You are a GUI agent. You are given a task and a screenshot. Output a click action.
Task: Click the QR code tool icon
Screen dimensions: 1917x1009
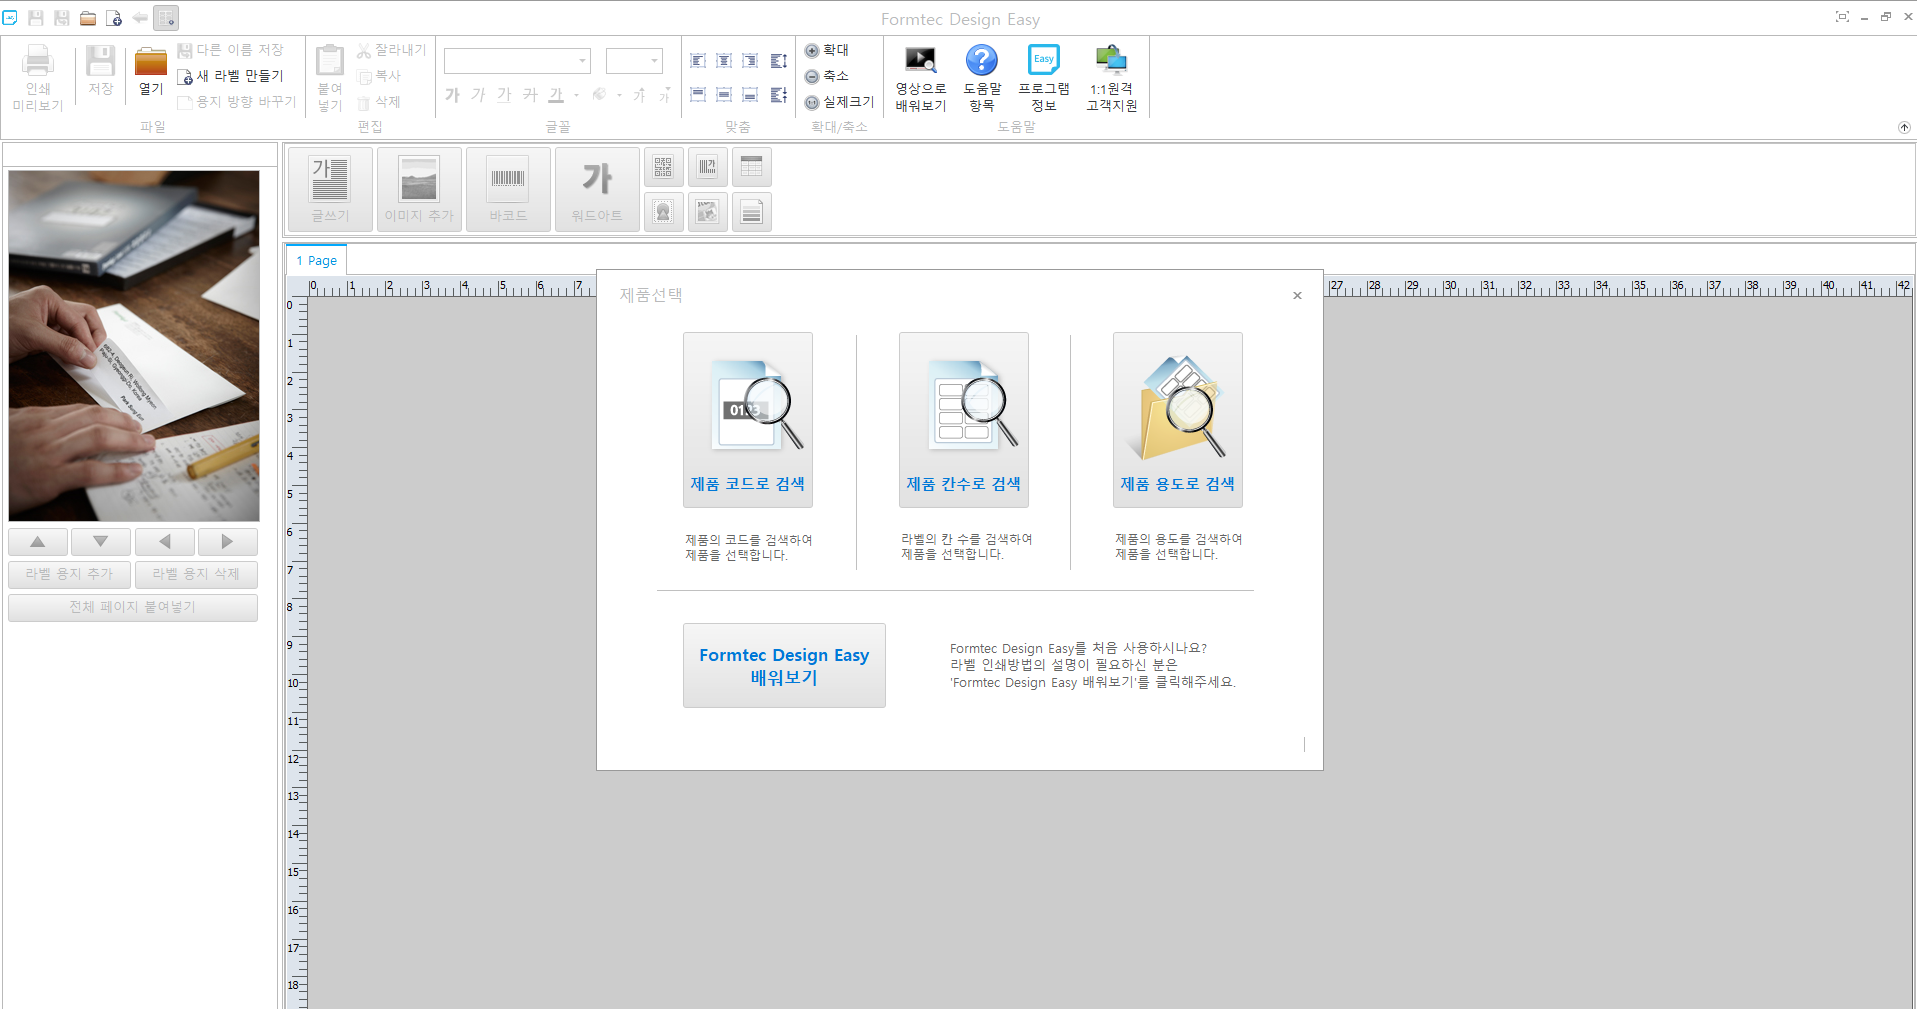coord(664,167)
